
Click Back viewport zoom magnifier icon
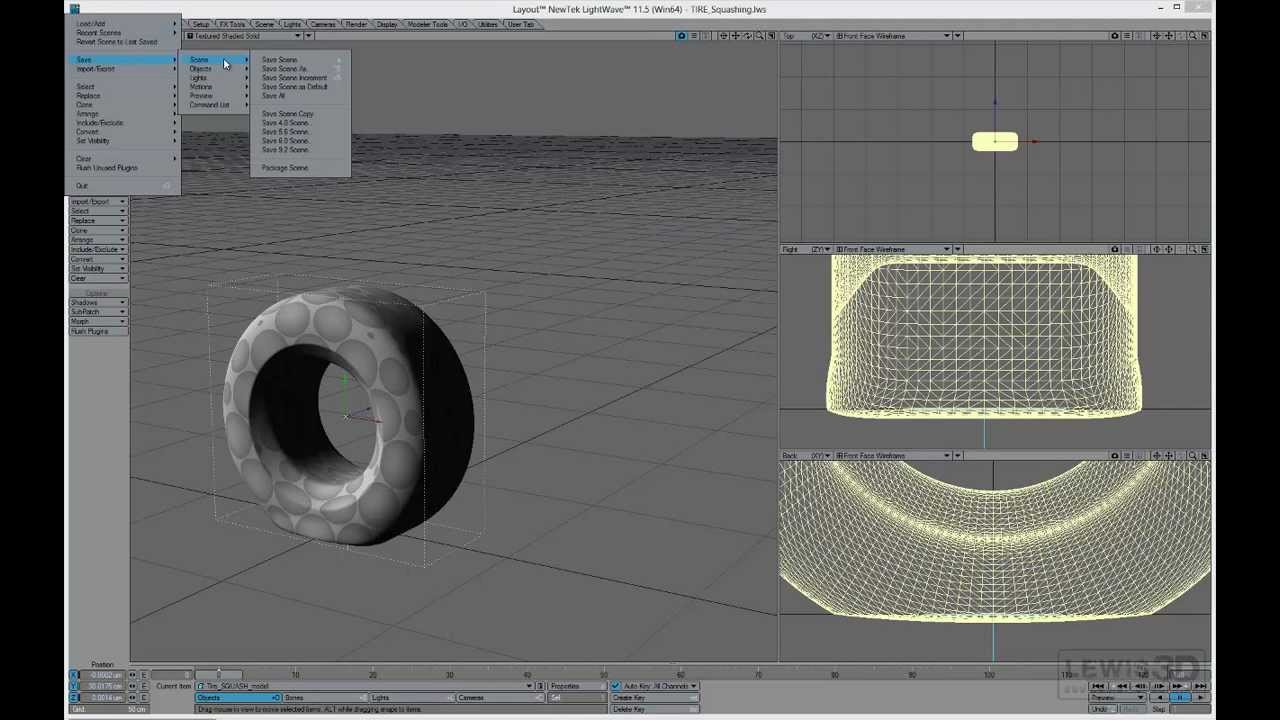pyautogui.click(x=1193, y=455)
